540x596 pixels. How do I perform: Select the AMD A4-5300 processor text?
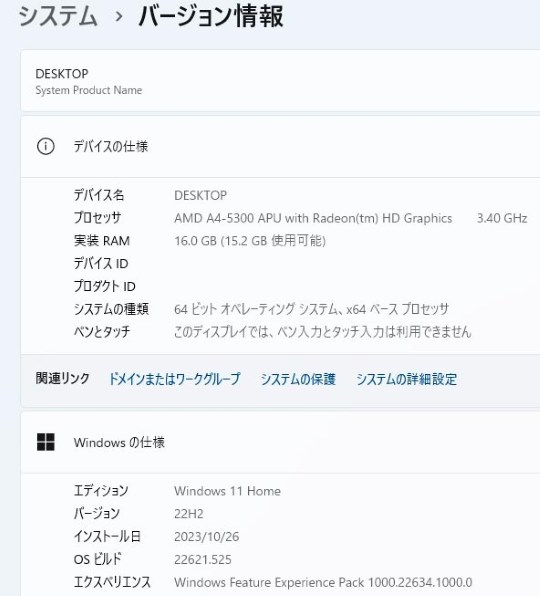313,218
